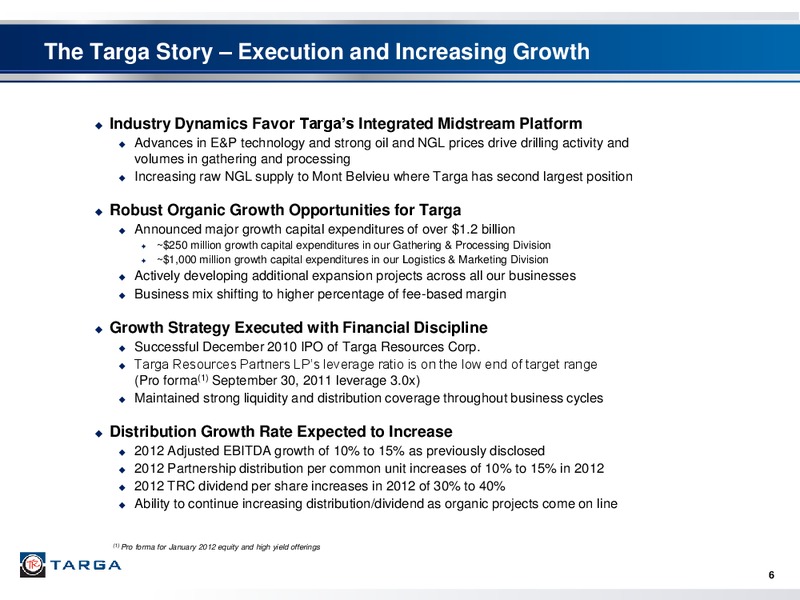
Task: Click heading 'Growth Strategy Executed with Financial Discipline'
Action: (x=298, y=327)
